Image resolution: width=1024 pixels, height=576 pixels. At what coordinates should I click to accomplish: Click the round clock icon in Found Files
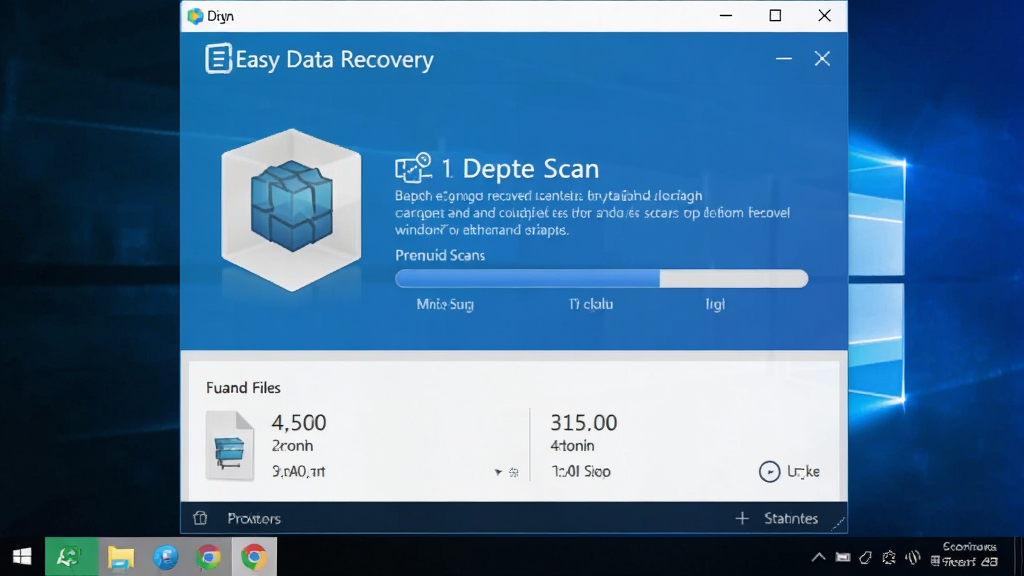coord(769,472)
